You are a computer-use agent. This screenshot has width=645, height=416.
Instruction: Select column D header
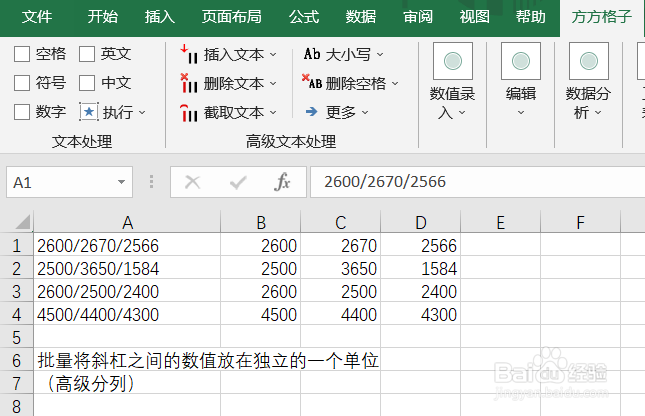(x=420, y=222)
